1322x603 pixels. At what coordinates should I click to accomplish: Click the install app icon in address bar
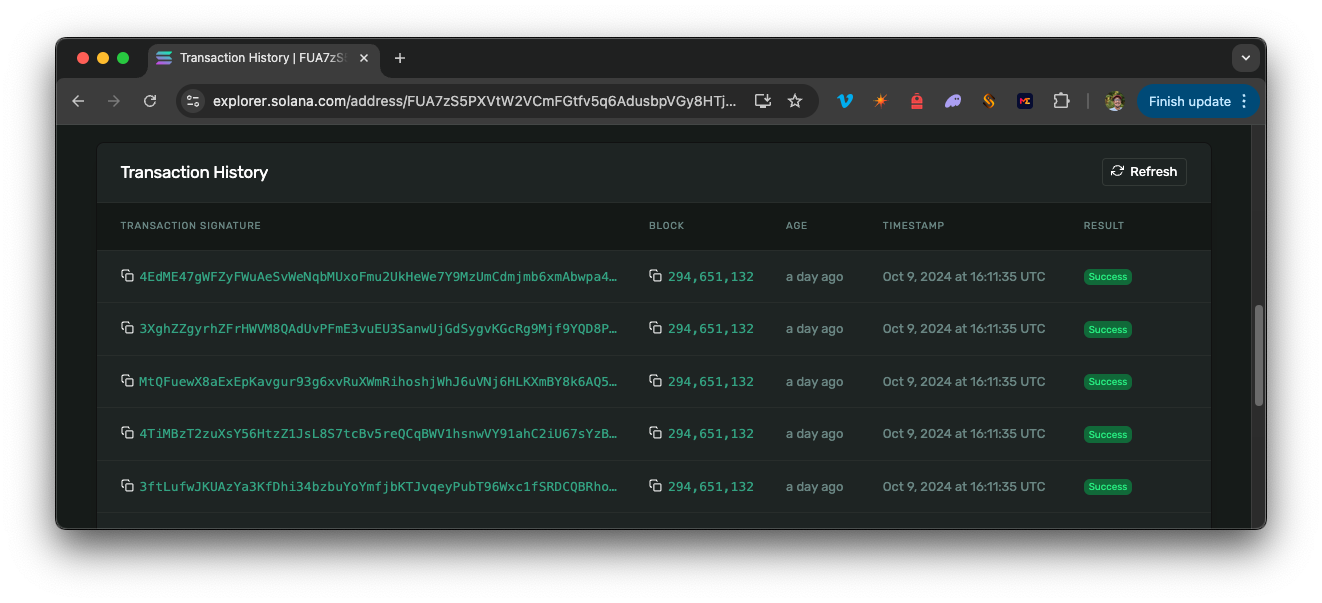[x=763, y=101]
